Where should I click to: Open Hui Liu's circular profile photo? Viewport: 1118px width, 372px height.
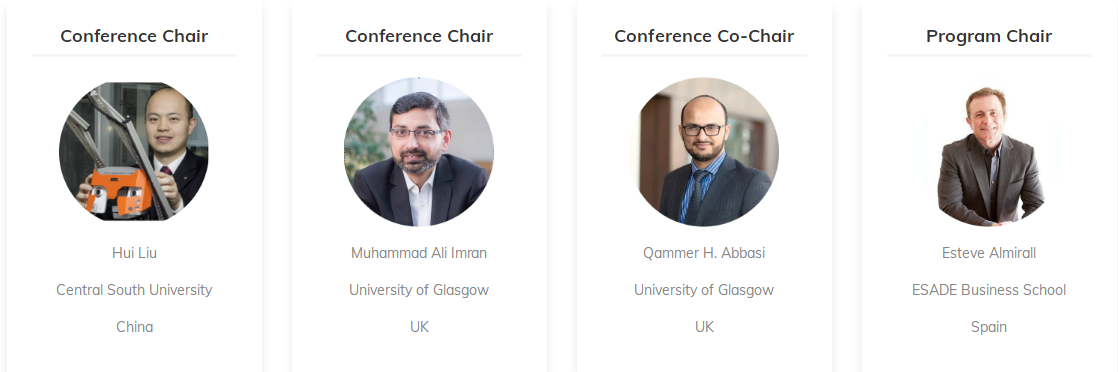[134, 152]
